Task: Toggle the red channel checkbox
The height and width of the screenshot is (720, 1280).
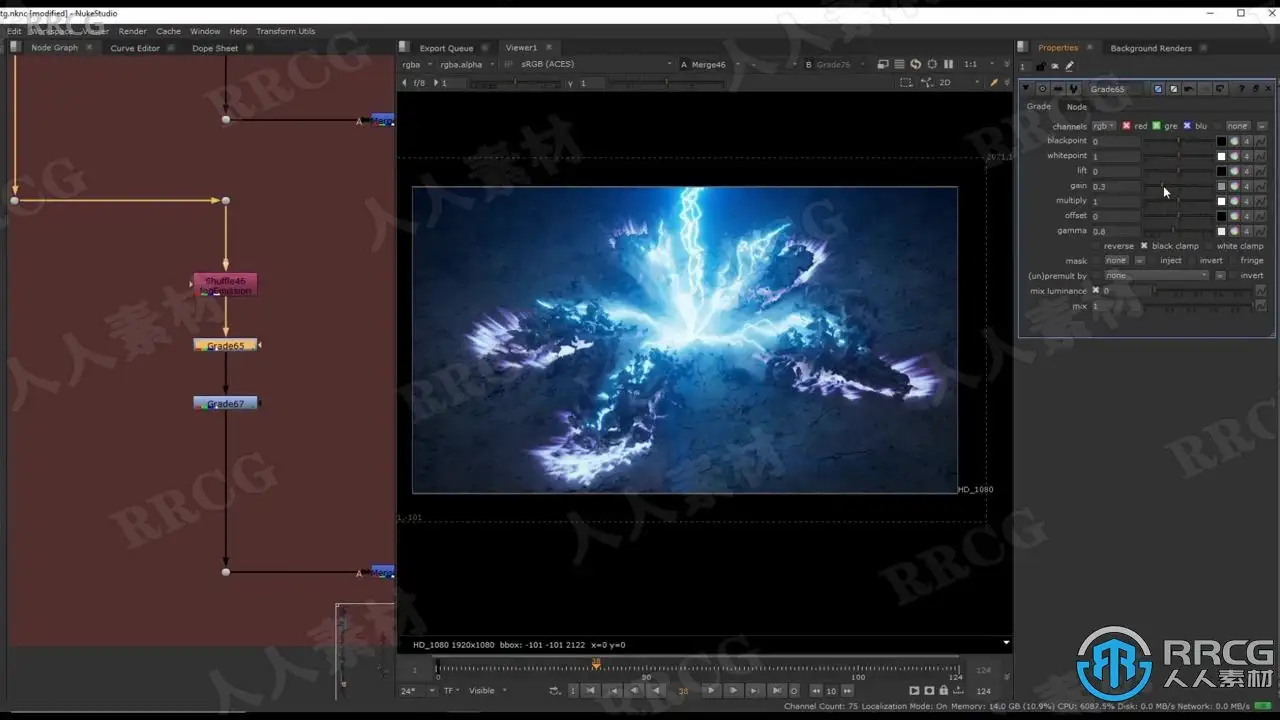Action: point(1126,126)
